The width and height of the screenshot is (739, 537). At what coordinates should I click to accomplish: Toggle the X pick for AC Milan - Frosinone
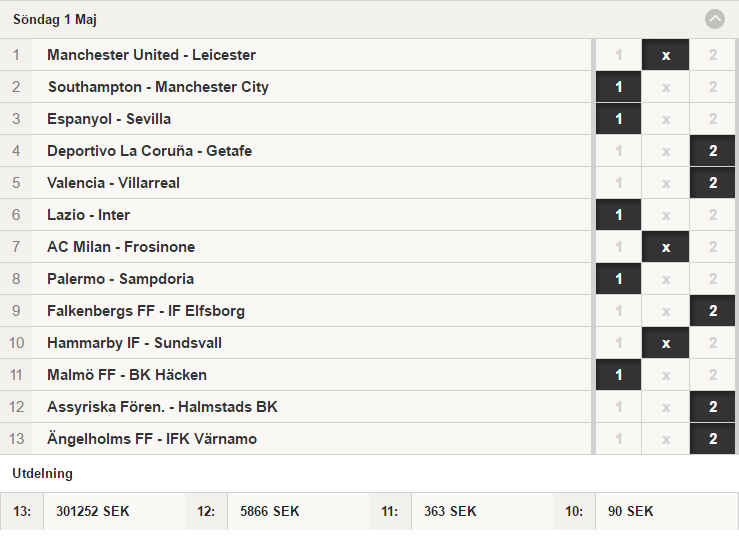point(665,247)
